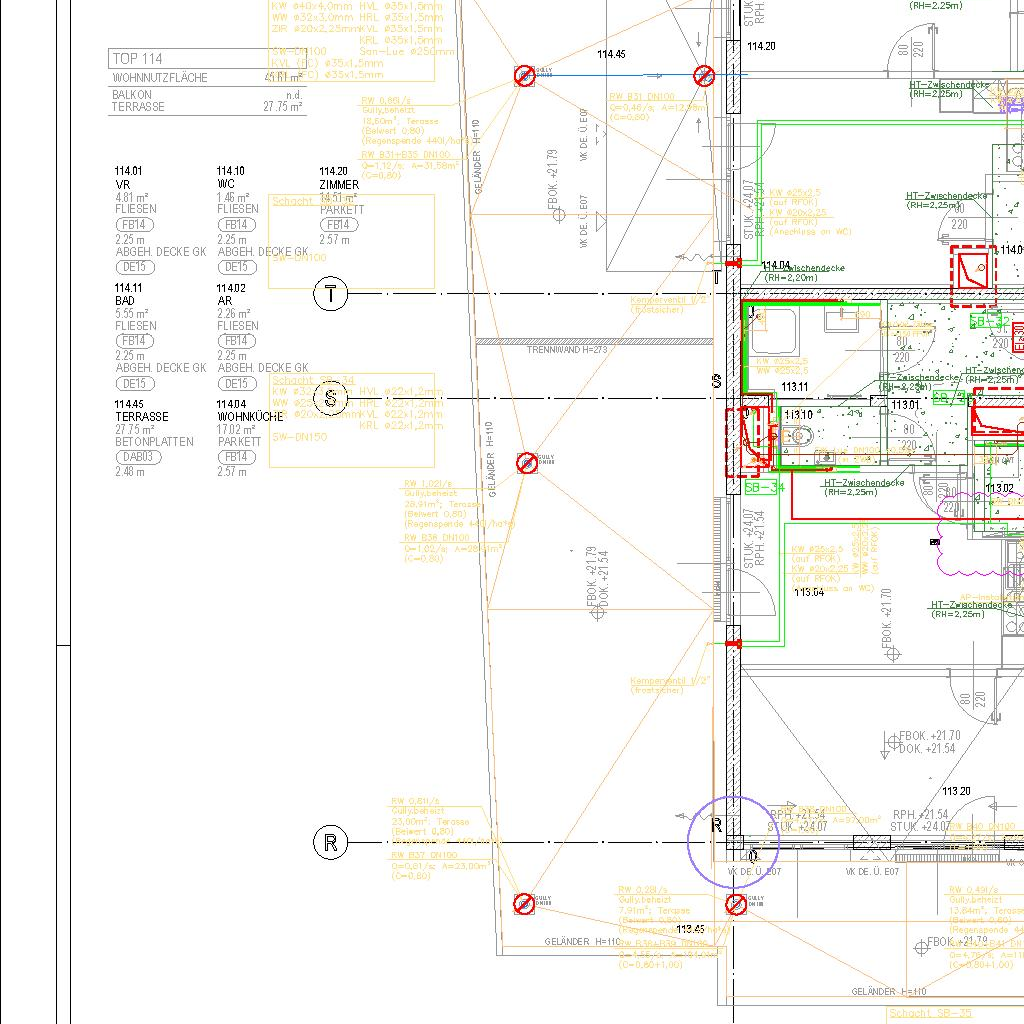Click the DAB03 tag under 114.45 TERRASSE

click(138, 457)
